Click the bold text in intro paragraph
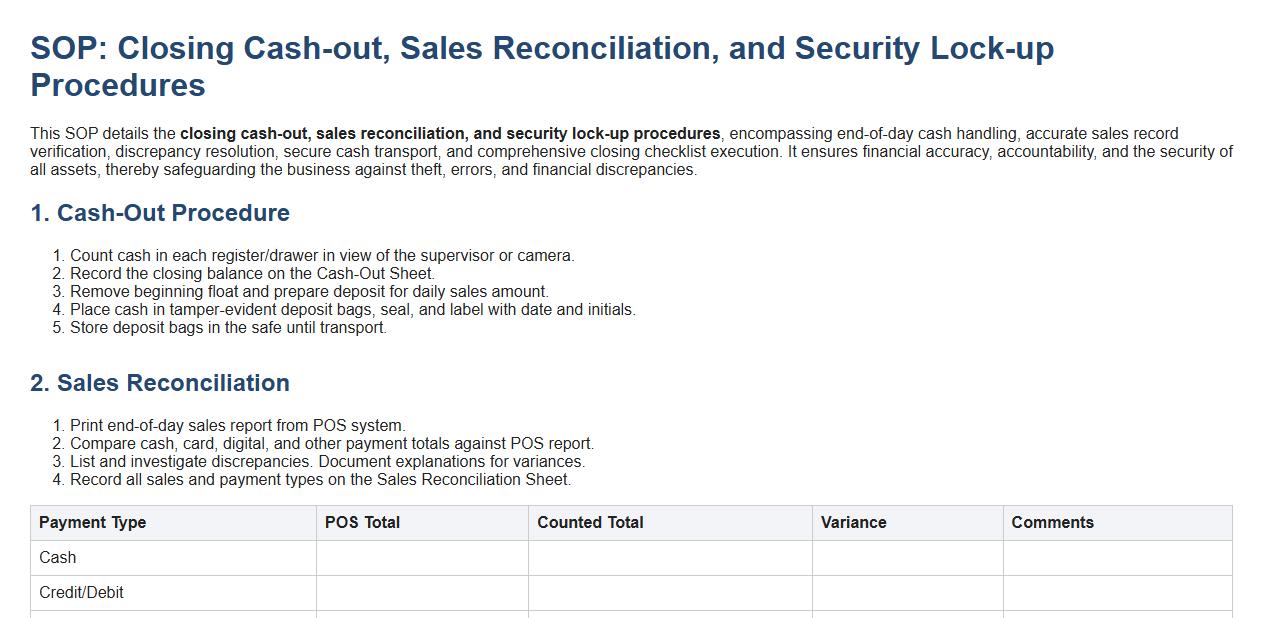Screen dimensions: 1263x618 coord(450,134)
